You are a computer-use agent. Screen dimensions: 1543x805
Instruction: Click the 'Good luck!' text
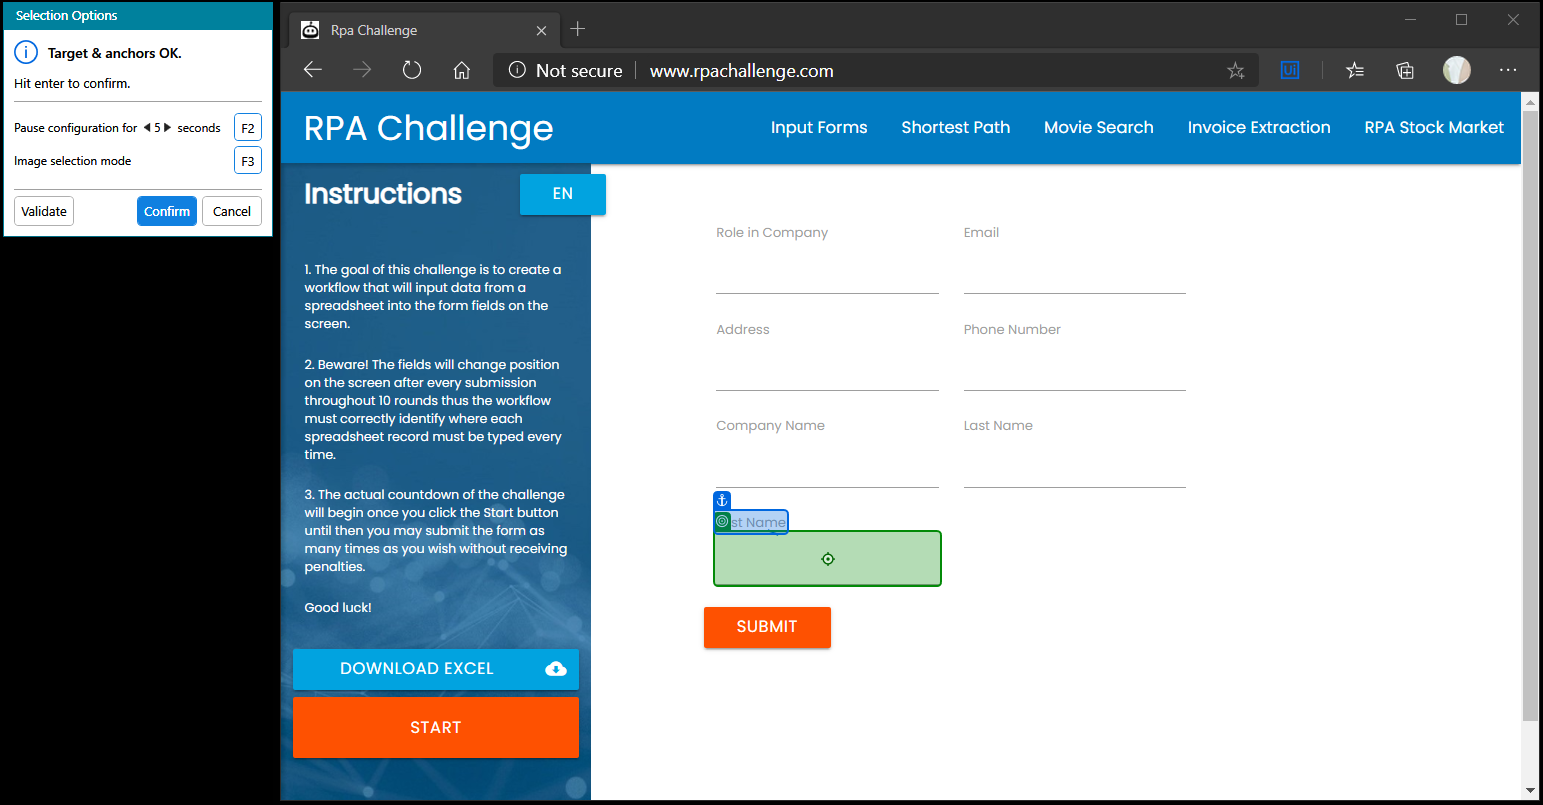pyautogui.click(x=338, y=607)
